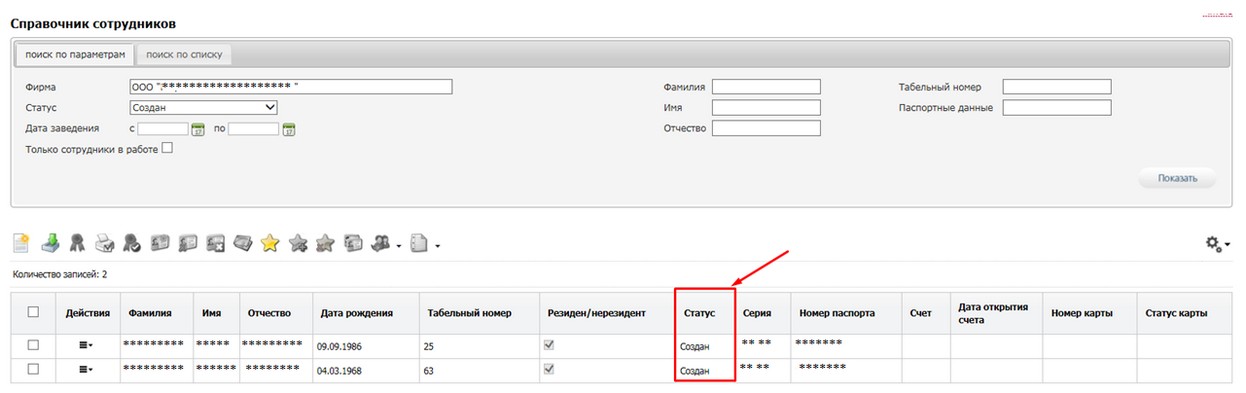Viewport: 1246px width, 393px height.
Task: Open calendar picker for the start date
Action: [x=198, y=129]
